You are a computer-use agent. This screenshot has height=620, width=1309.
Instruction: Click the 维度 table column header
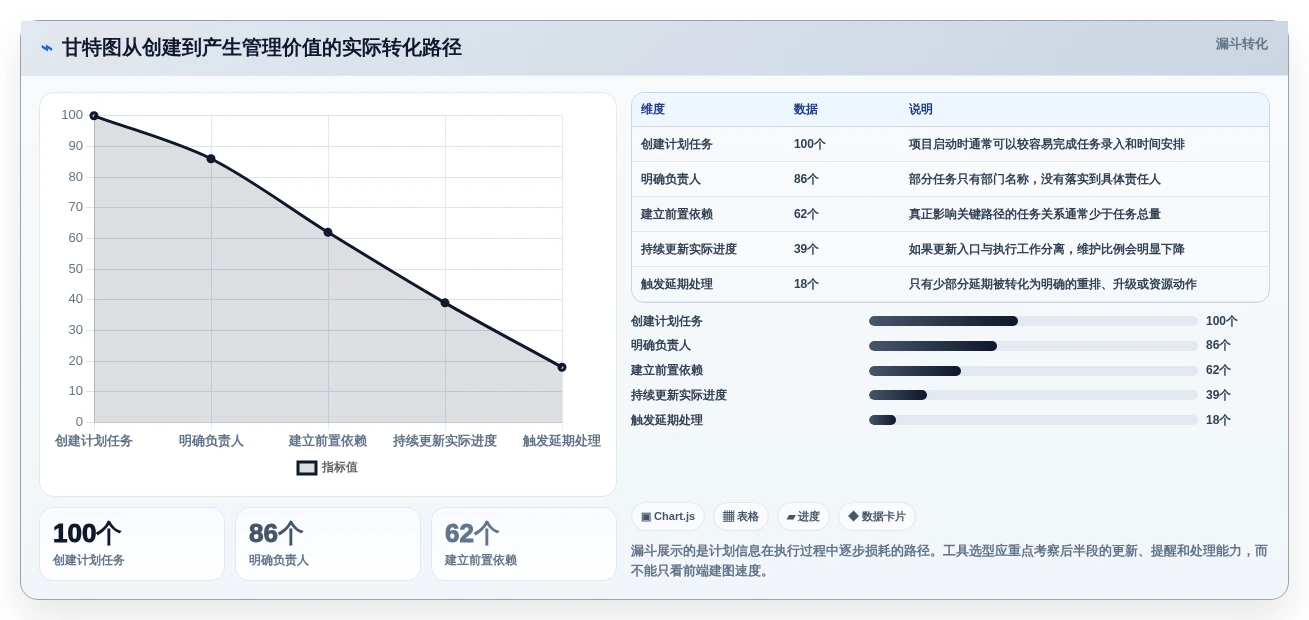coord(653,109)
